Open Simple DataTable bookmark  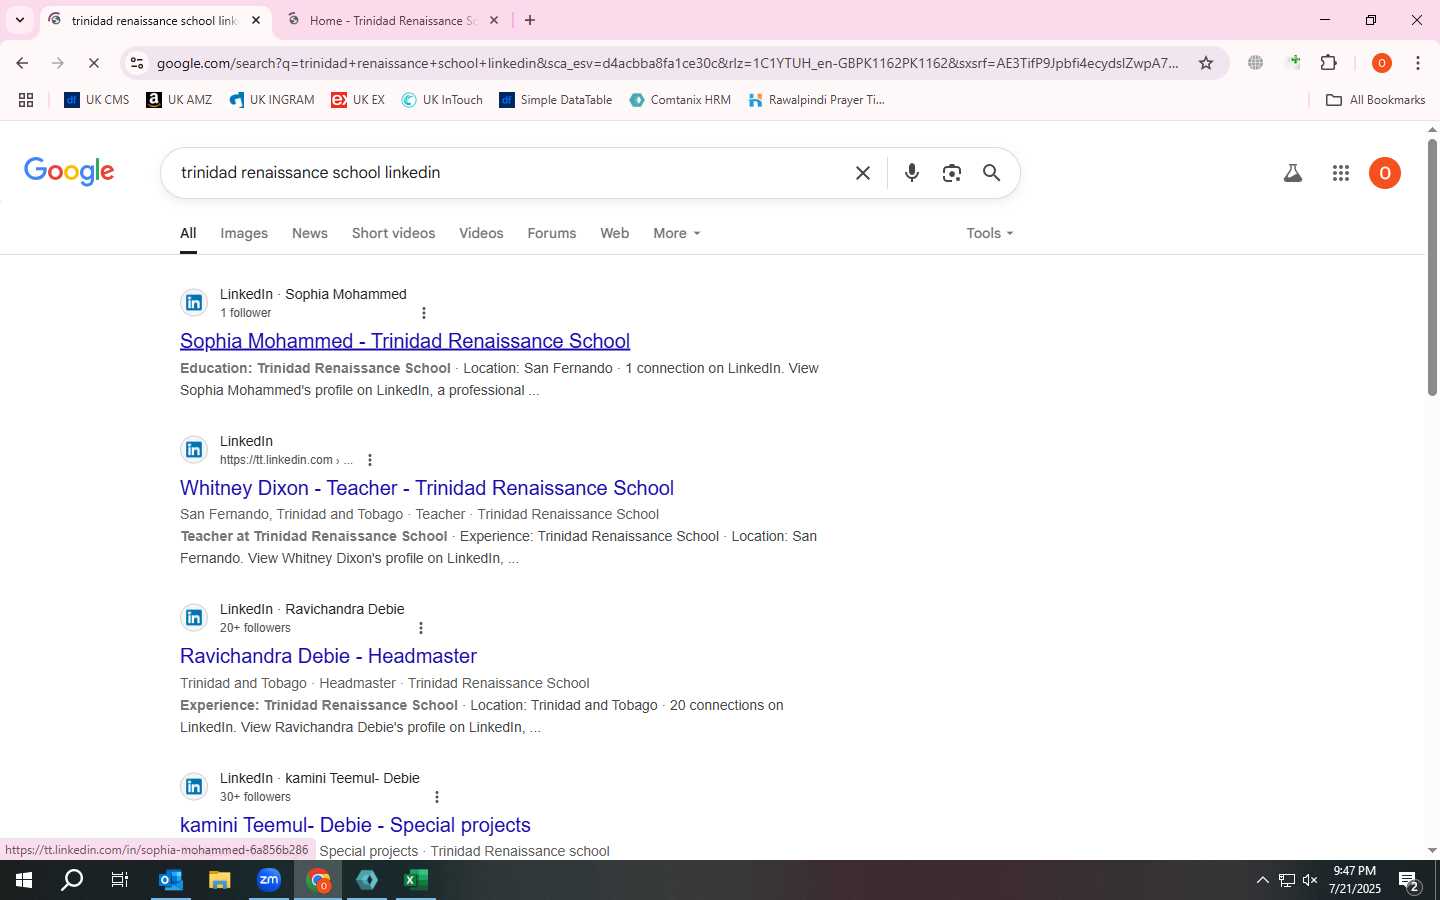click(556, 100)
